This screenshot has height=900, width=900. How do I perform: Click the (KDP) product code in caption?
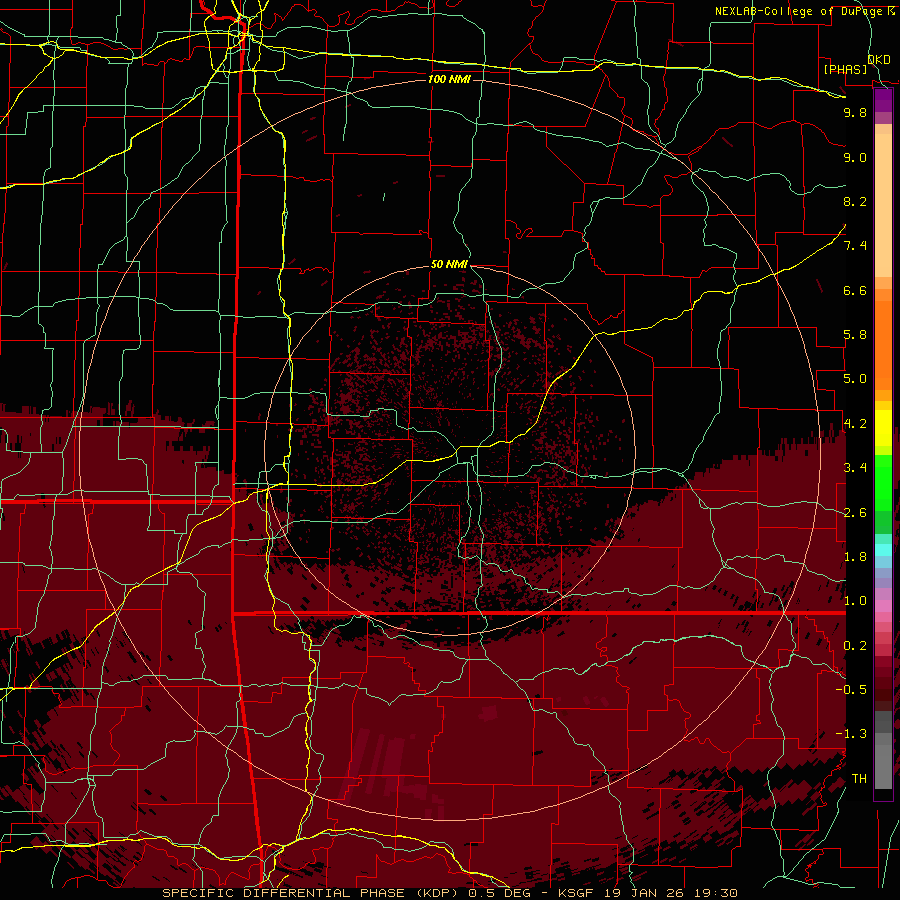(436, 893)
